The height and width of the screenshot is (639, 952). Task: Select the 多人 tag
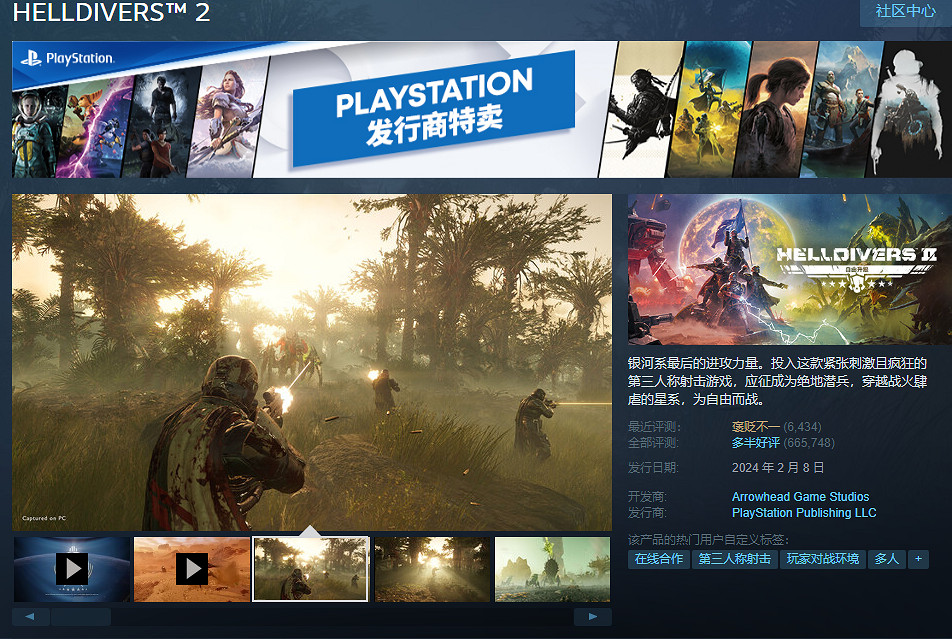[x=887, y=559]
